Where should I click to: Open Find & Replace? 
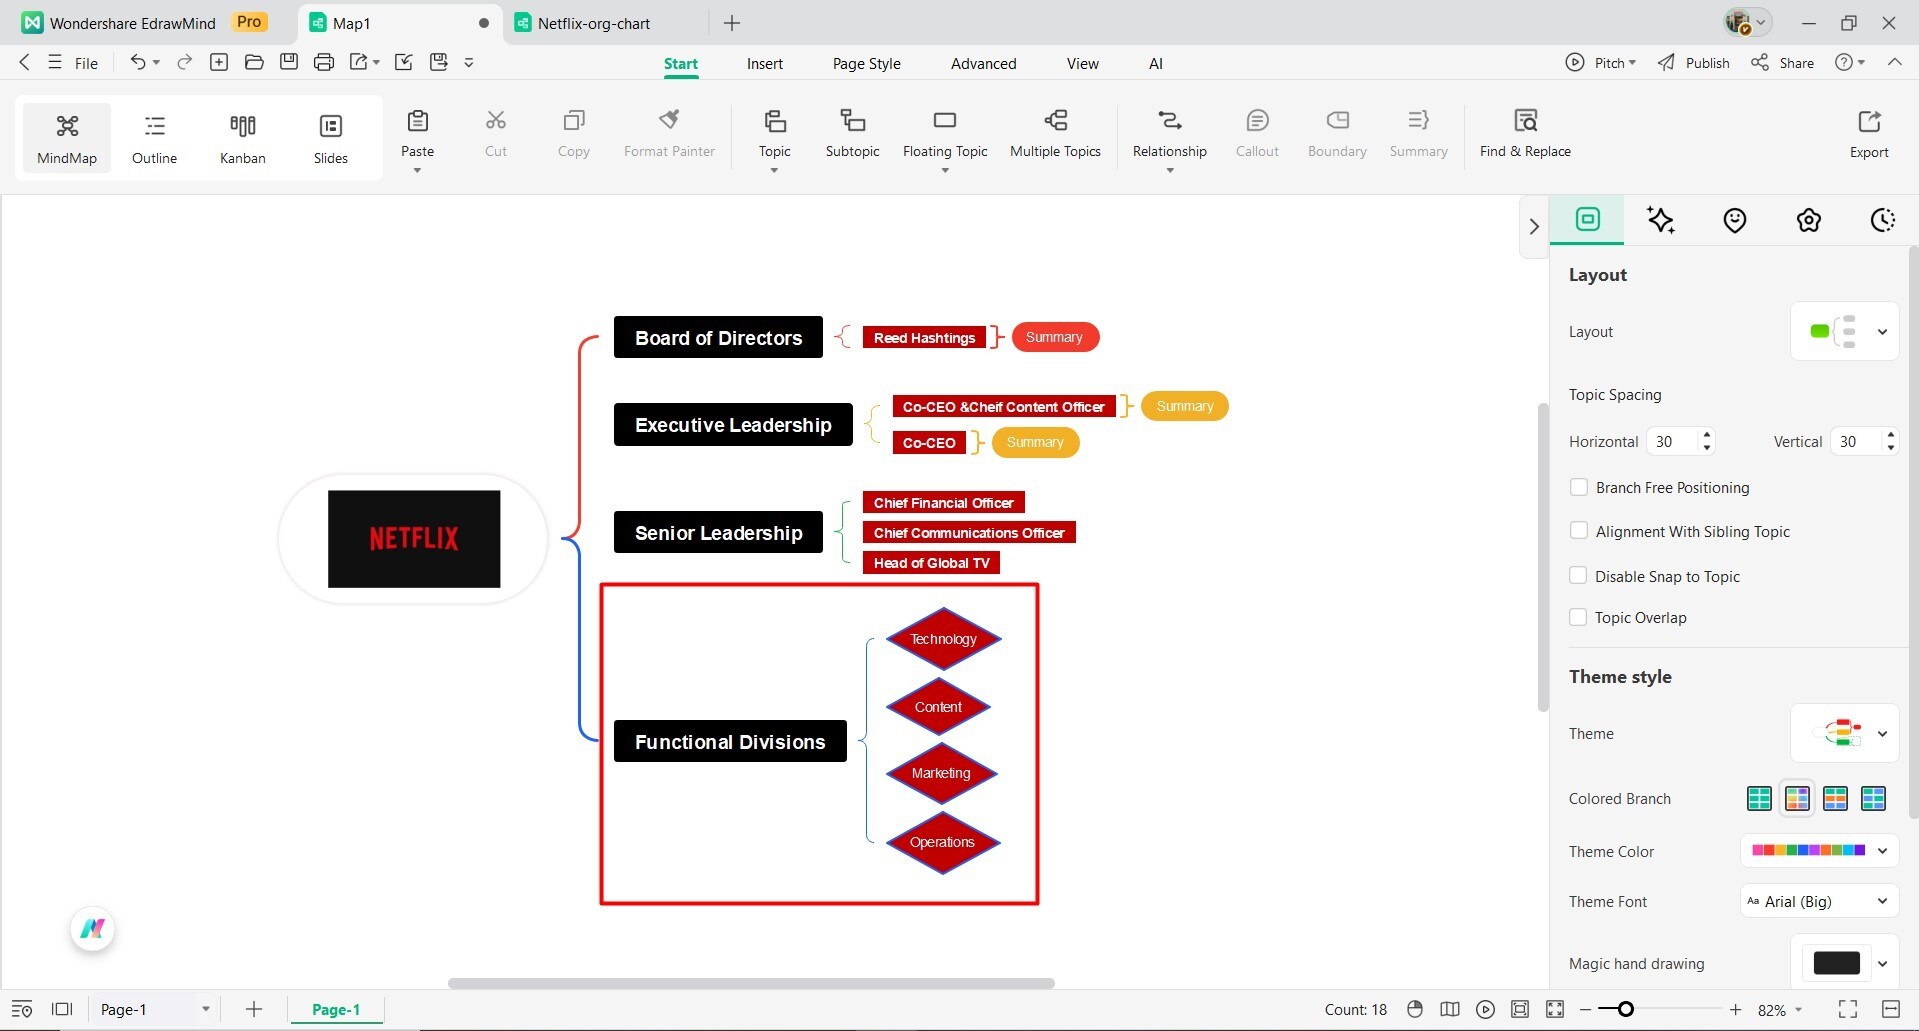pos(1525,134)
